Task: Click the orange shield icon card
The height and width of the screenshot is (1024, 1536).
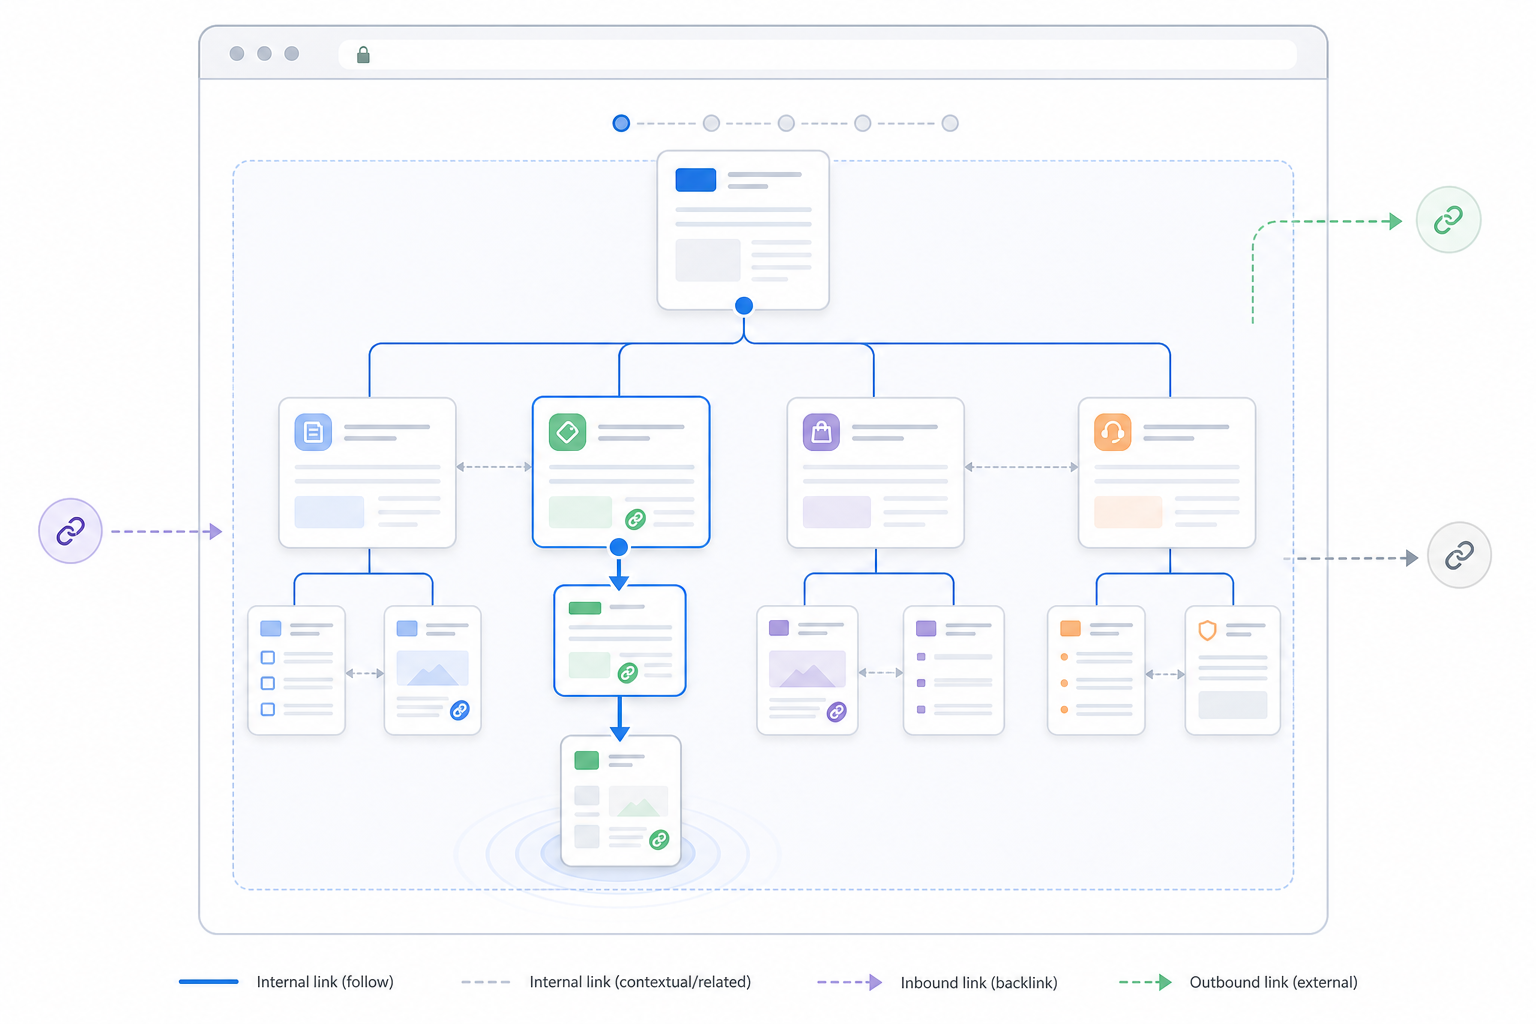Action: pos(1232,670)
